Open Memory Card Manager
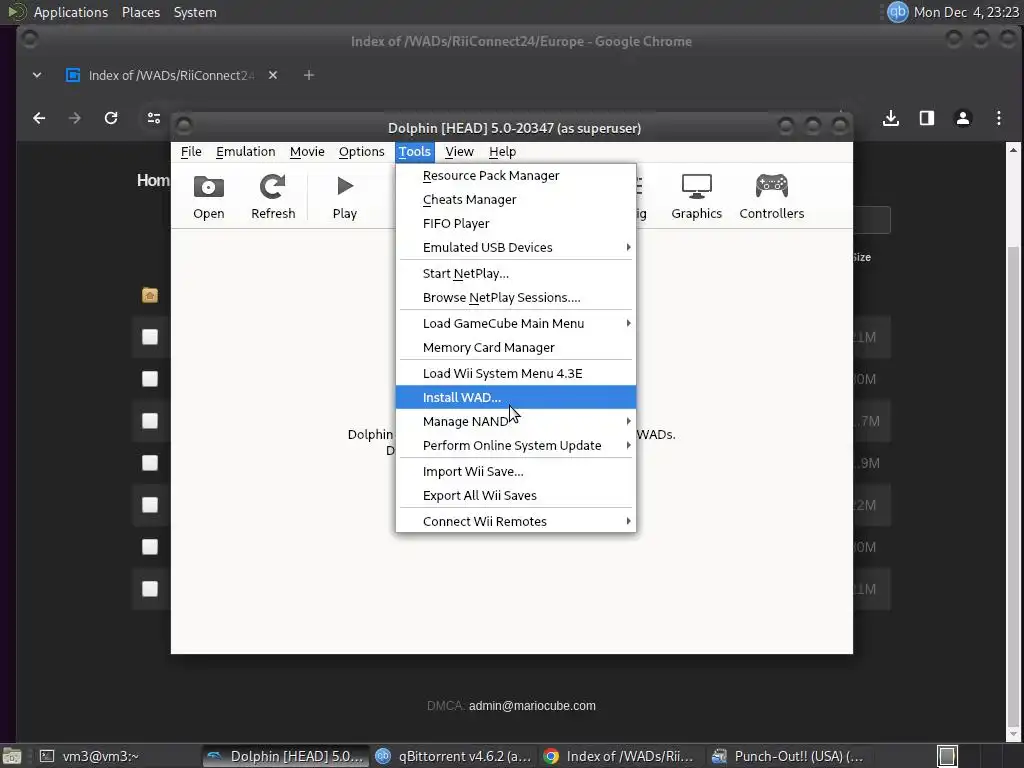Screen dimensions: 1024x768 [516, 347]
